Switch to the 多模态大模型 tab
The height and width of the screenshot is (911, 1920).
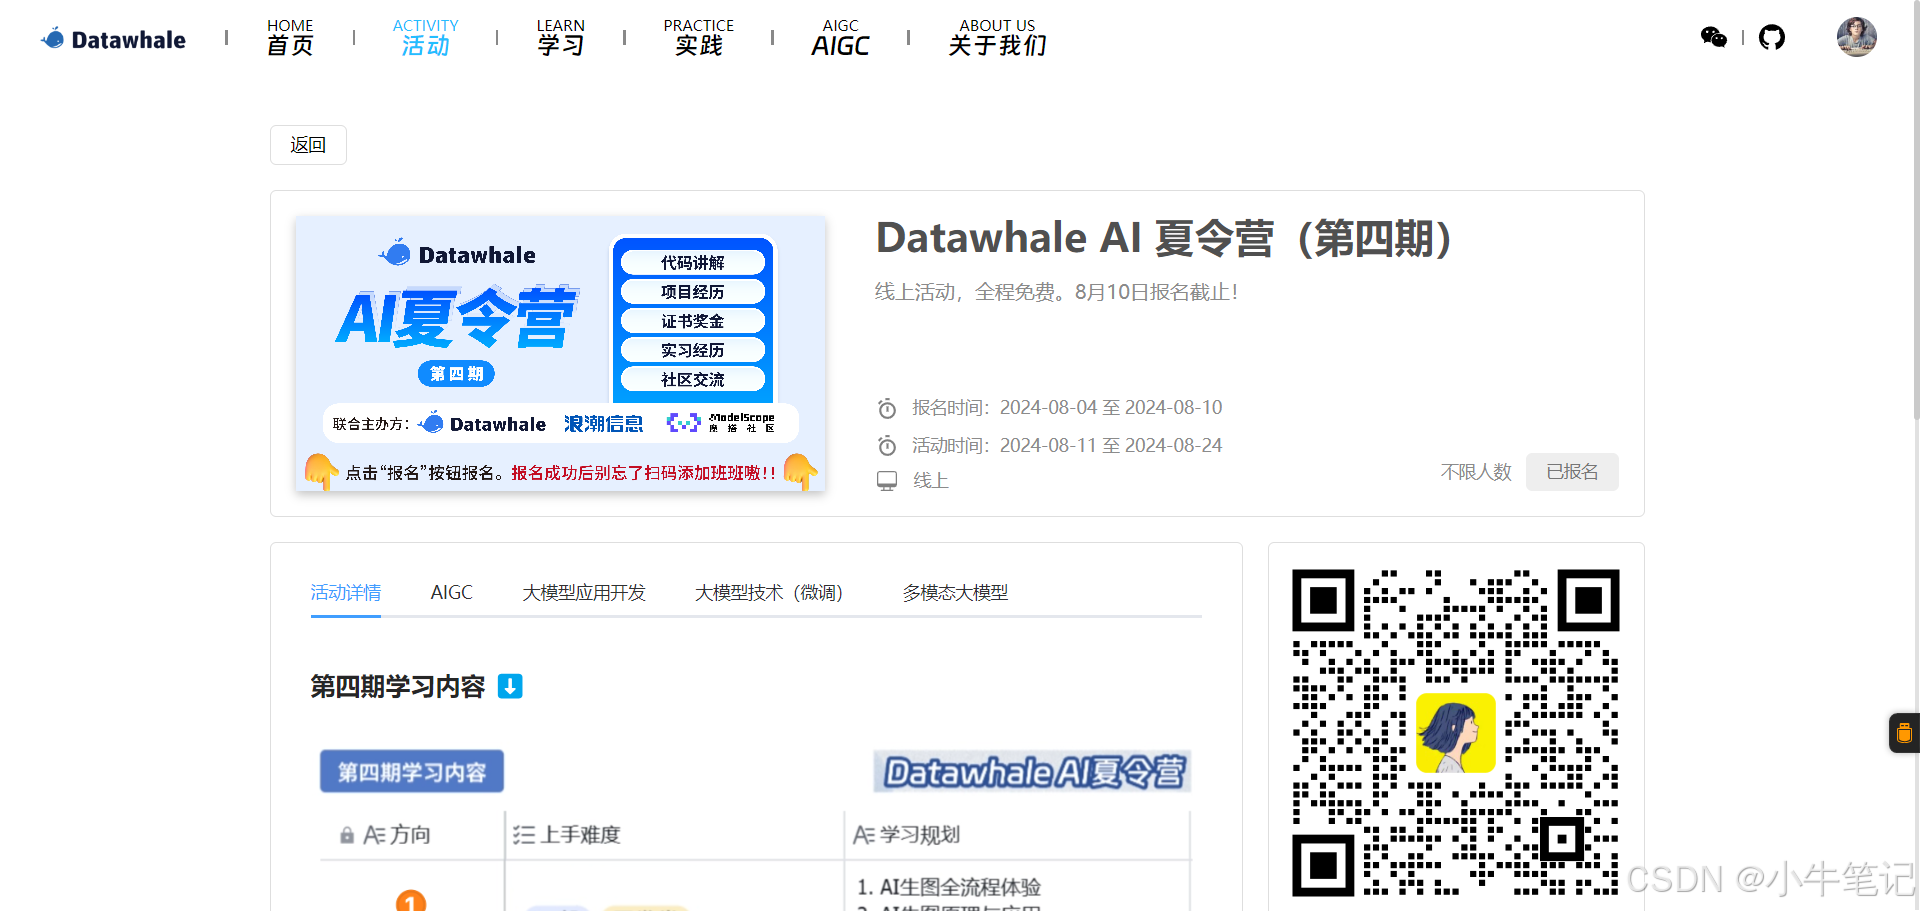point(955,593)
